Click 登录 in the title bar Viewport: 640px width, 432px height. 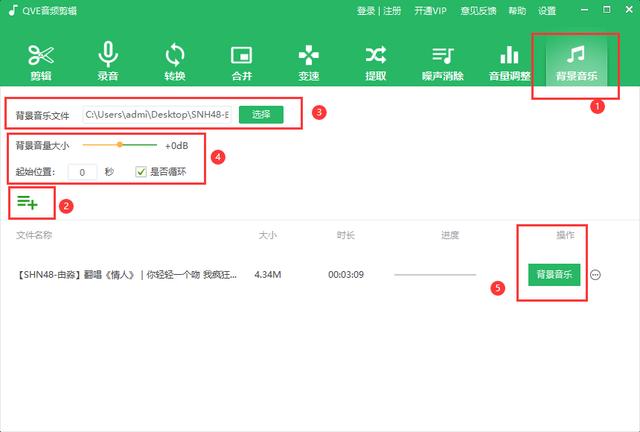click(366, 11)
